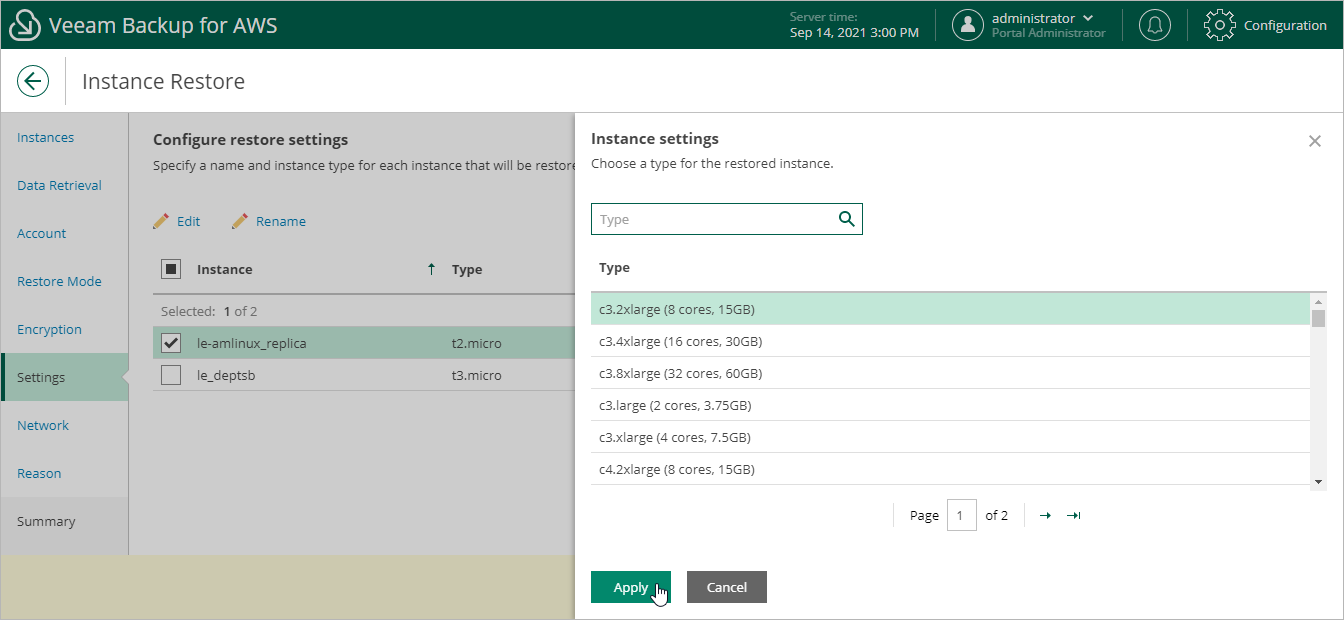Screen dimensions: 1344x620
Task: Click the administrator profile icon
Action: click(x=968, y=24)
